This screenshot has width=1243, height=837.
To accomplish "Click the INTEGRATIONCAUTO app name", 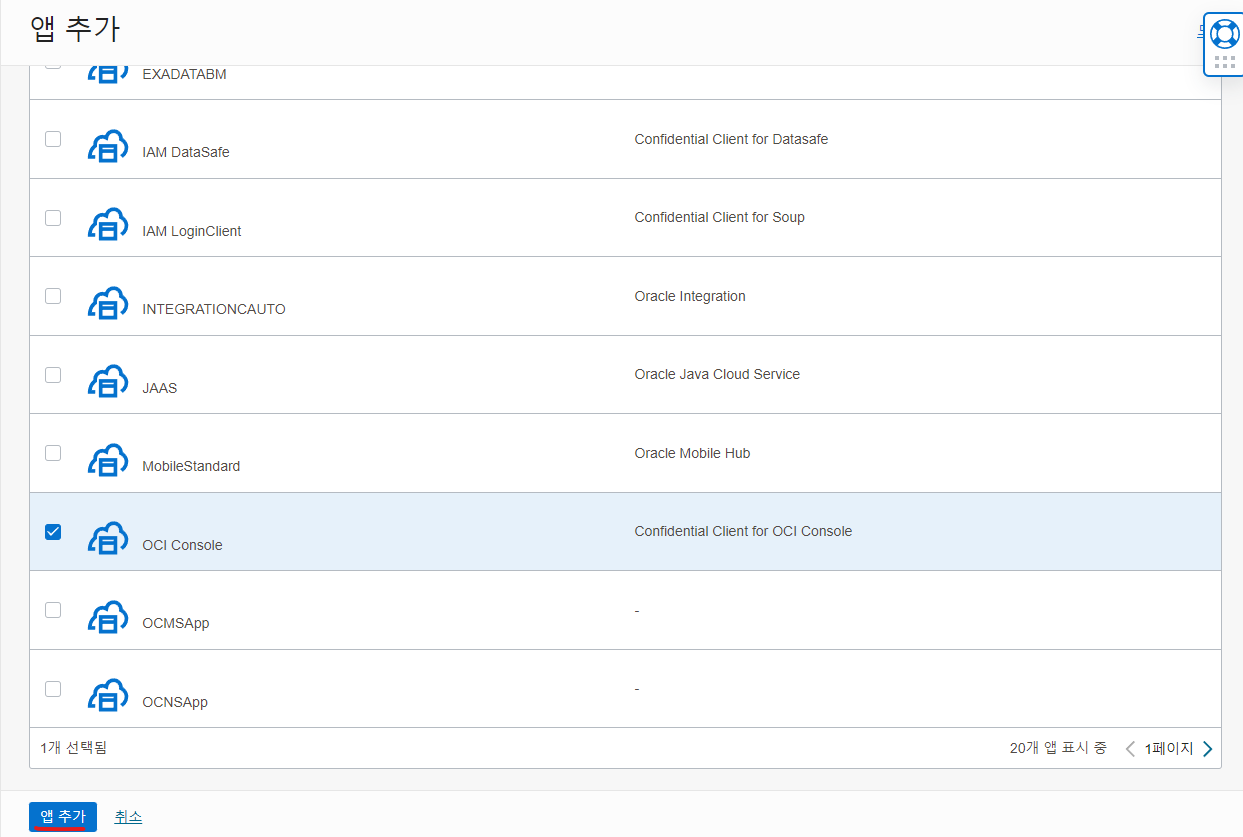I will (214, 310).
